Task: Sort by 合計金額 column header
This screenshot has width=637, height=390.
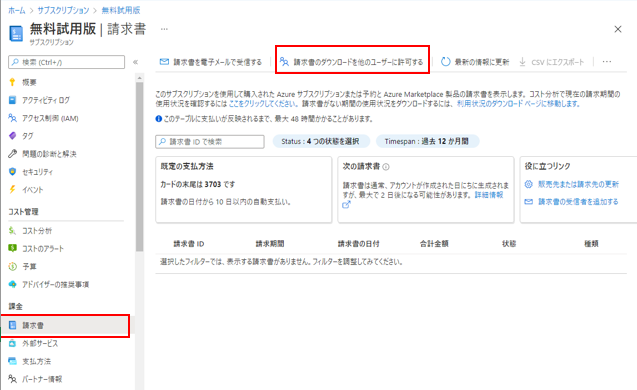Action: point(434,244)
